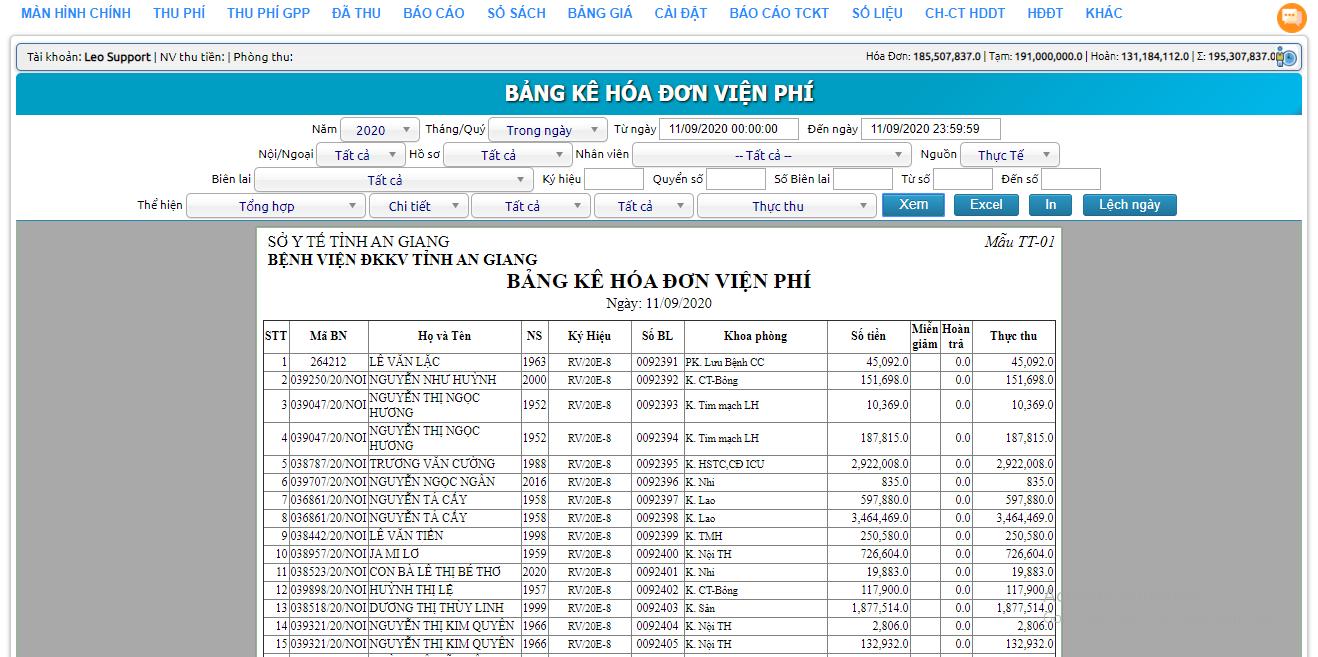The image size is (1318, 657).
Task: Open first 'Tất cả' dropdown after Chi tiết
Action: (x=530, y=206)
